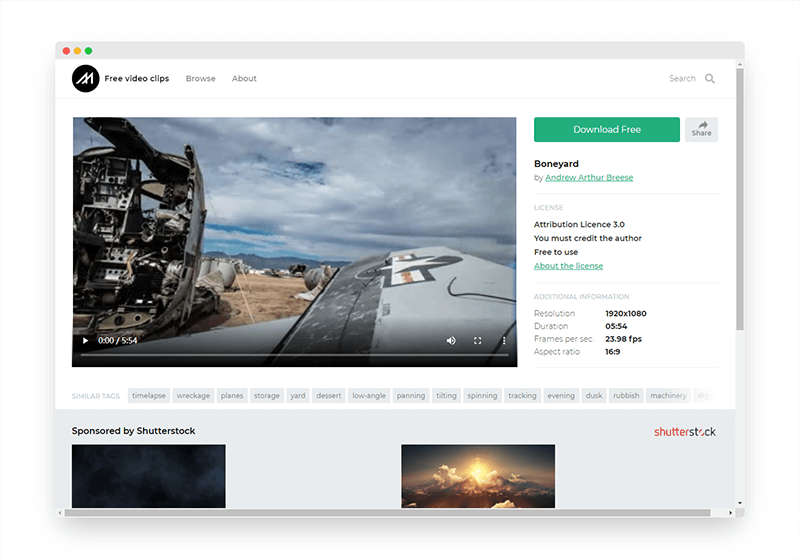Toggle fullscreen video mode

click(x=477, y=341)
